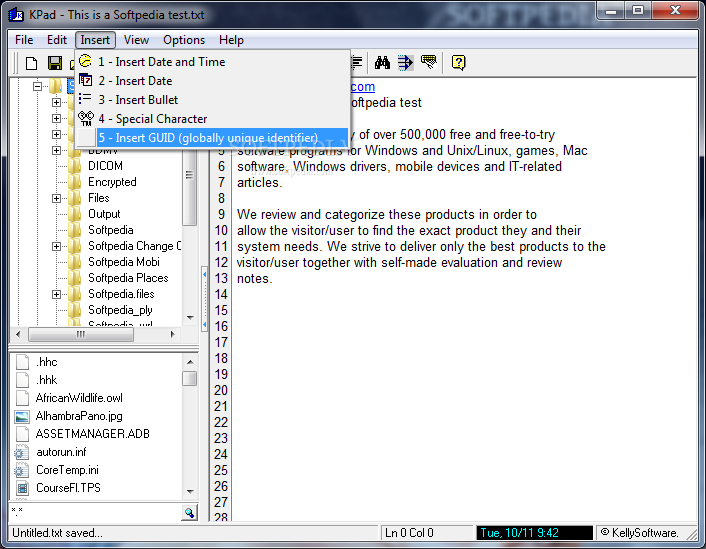This screenshot has width=706, height=549.
Task: Click the New document toolbar icon
Action: tap(31, 63)
